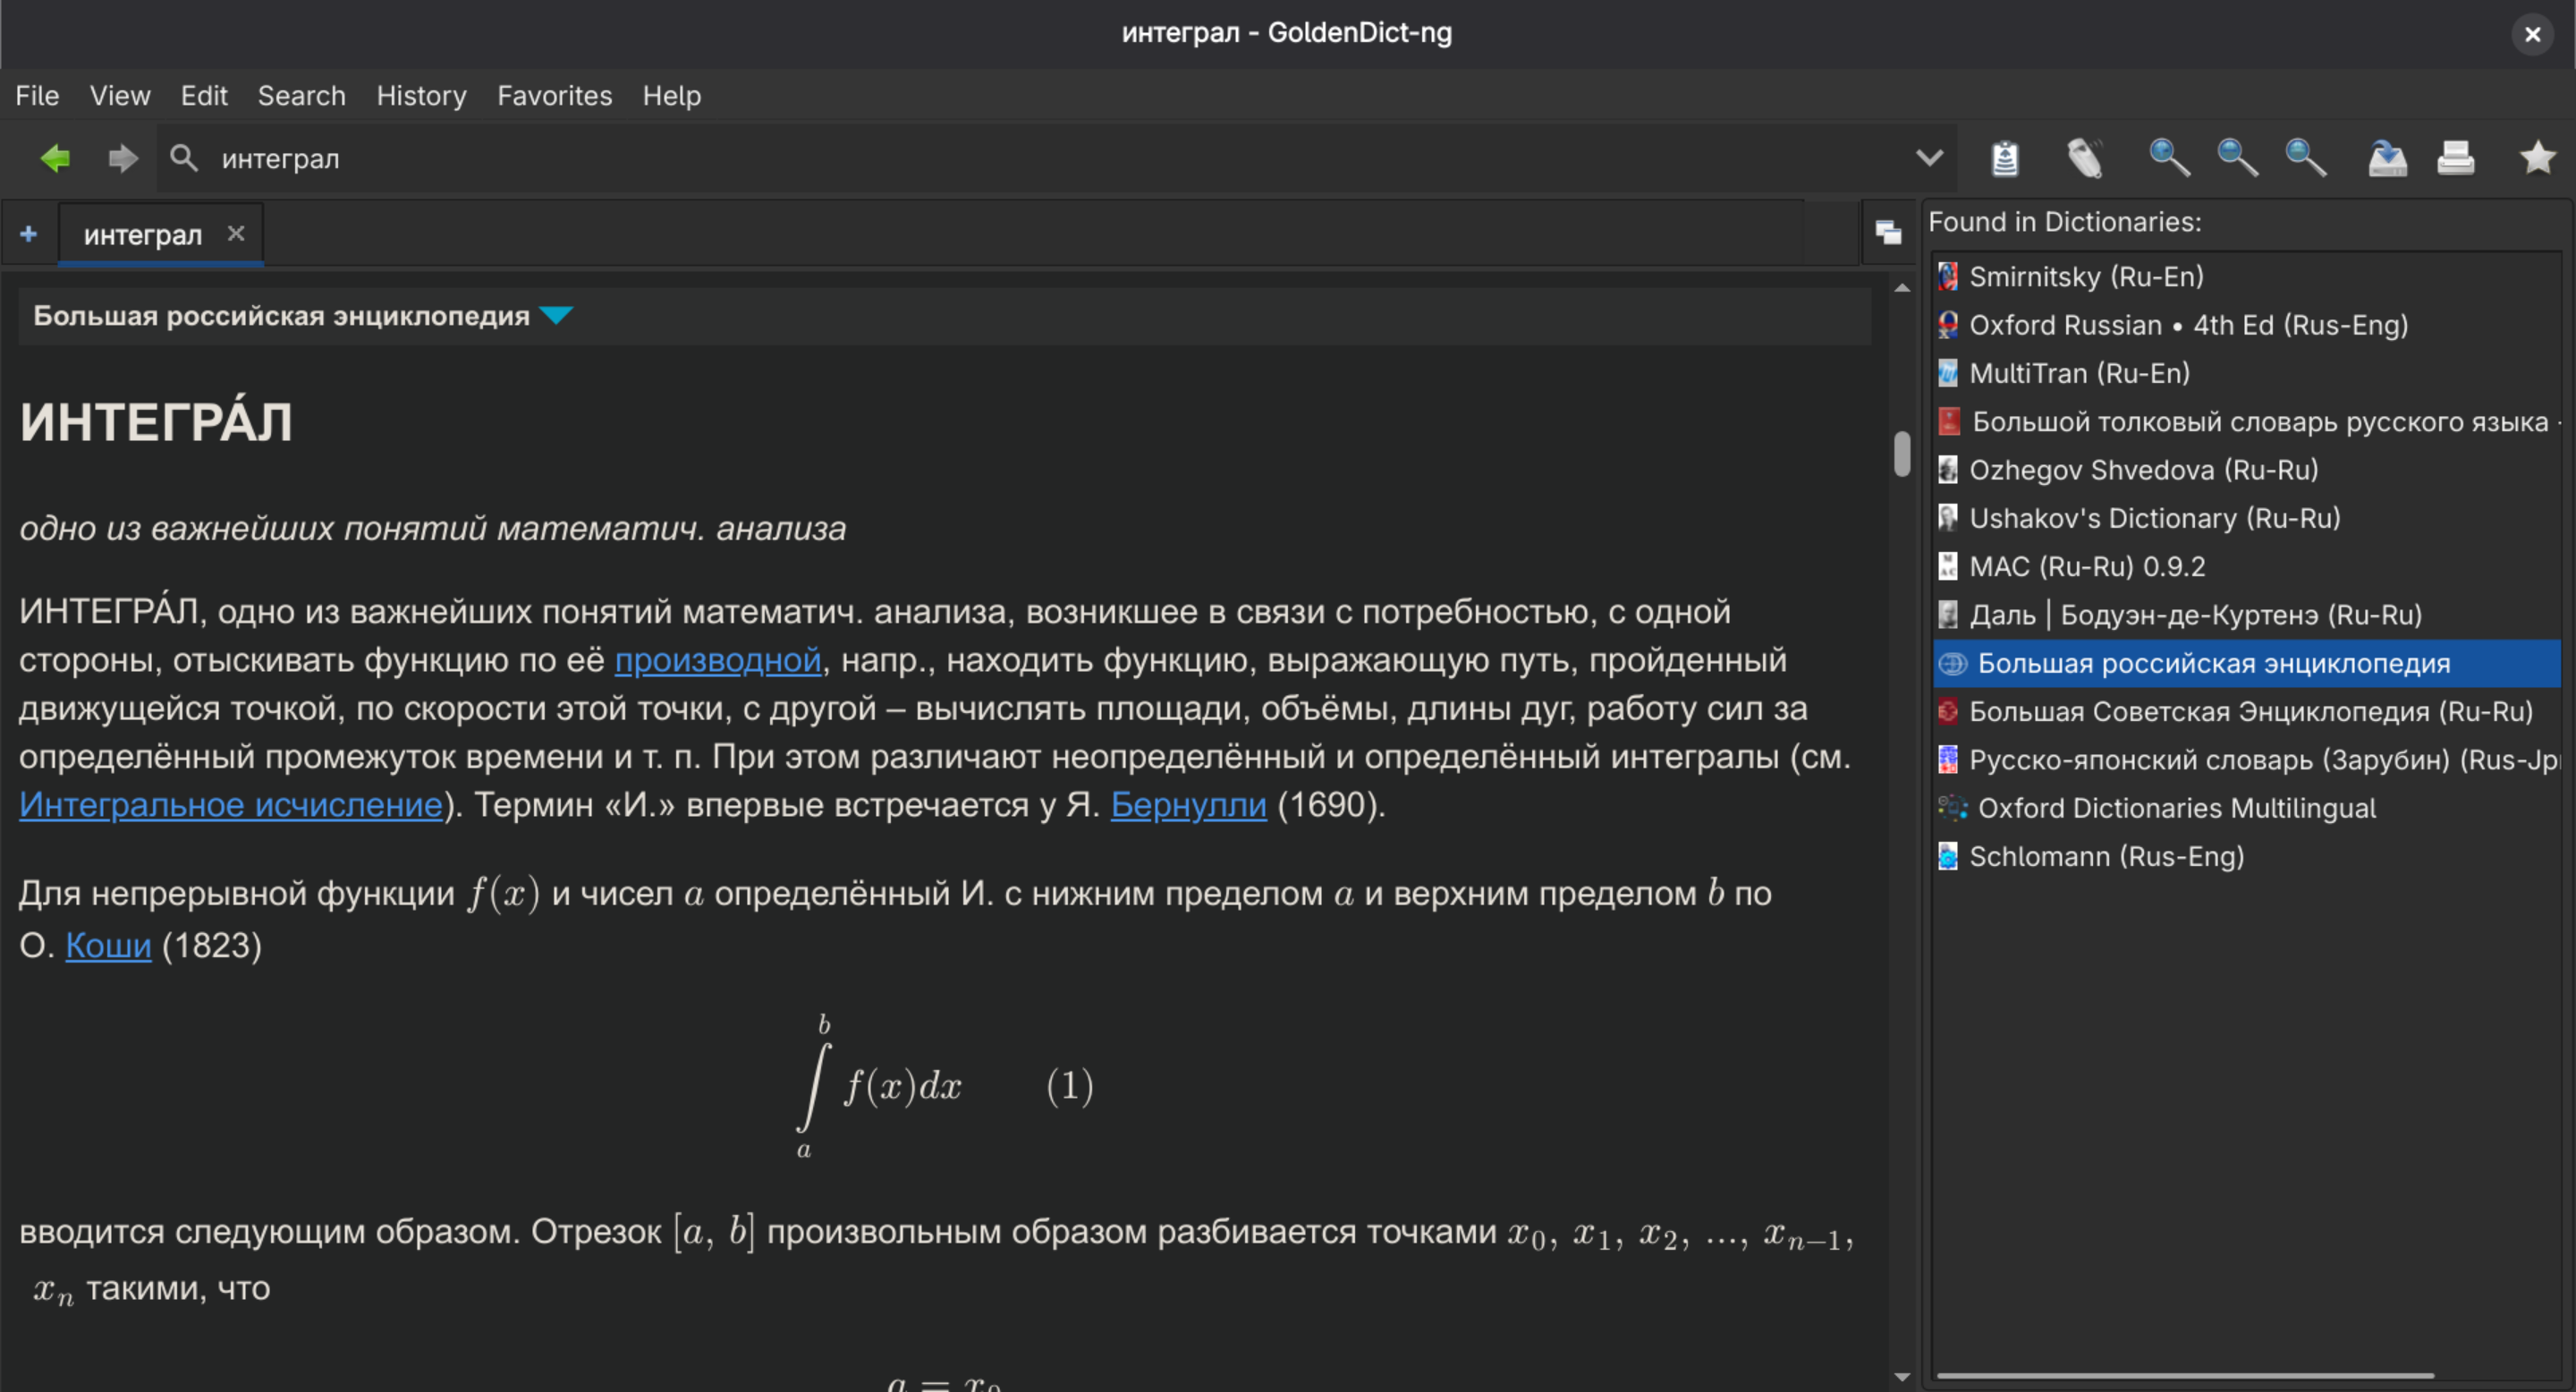Open the Бернулли link

coord(1188,805)
